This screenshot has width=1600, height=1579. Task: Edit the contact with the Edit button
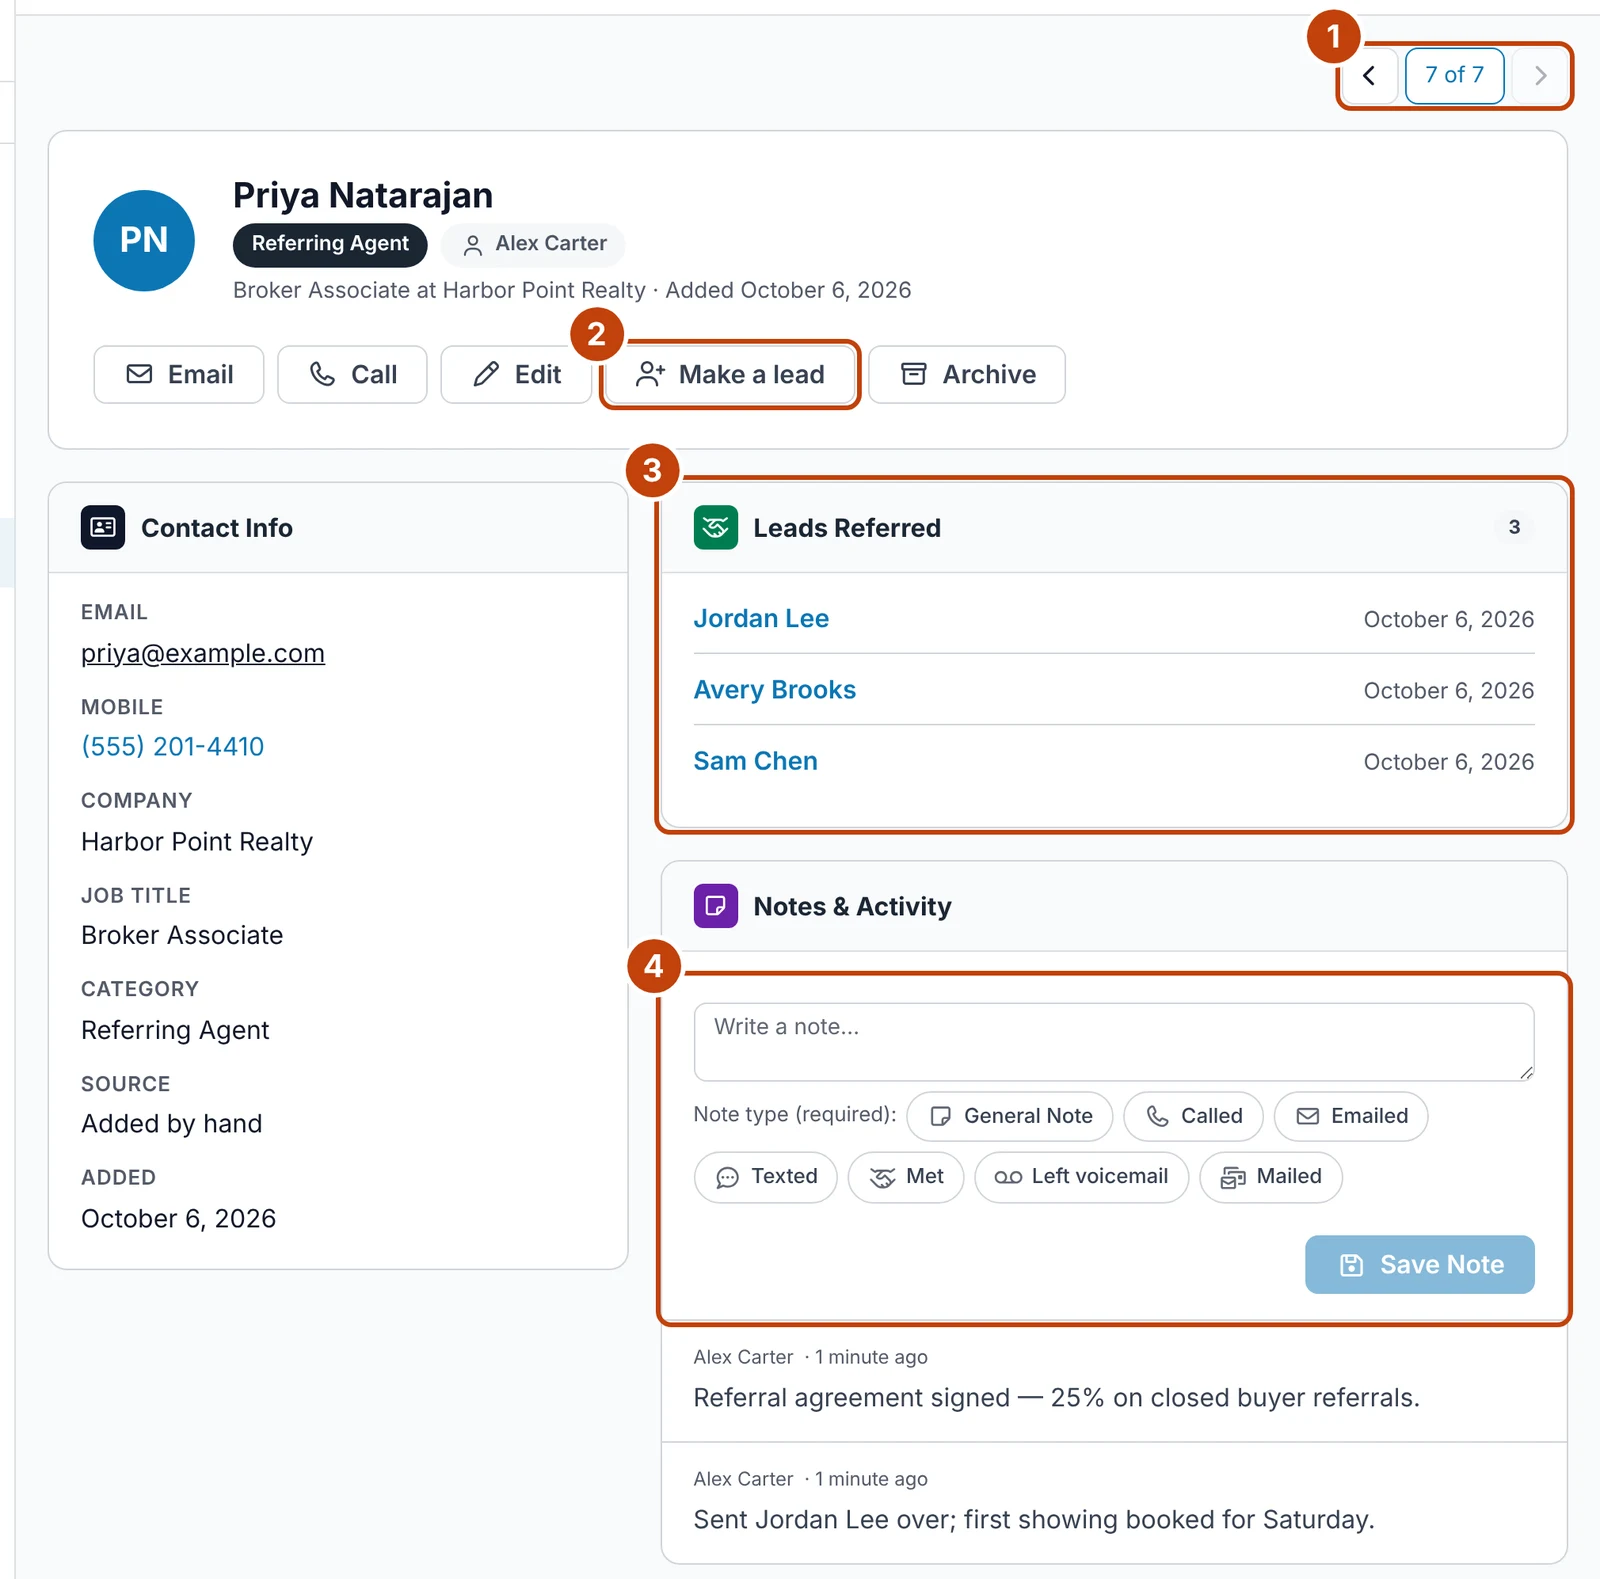pos(516,375)
